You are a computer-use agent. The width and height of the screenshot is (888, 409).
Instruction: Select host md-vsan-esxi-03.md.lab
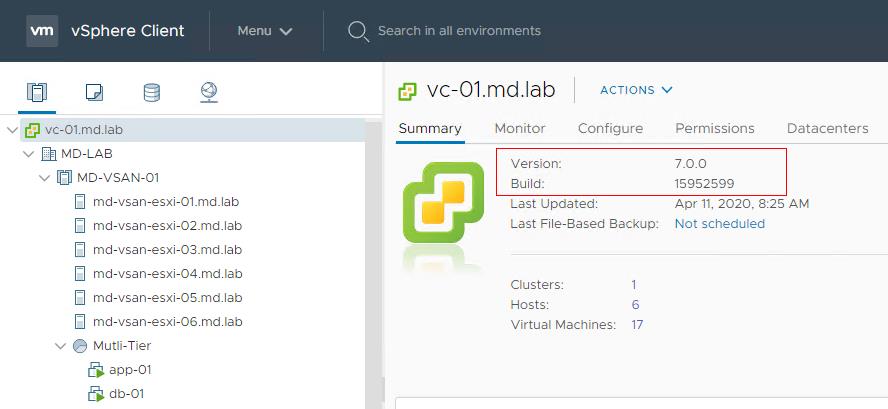point(168,250)
